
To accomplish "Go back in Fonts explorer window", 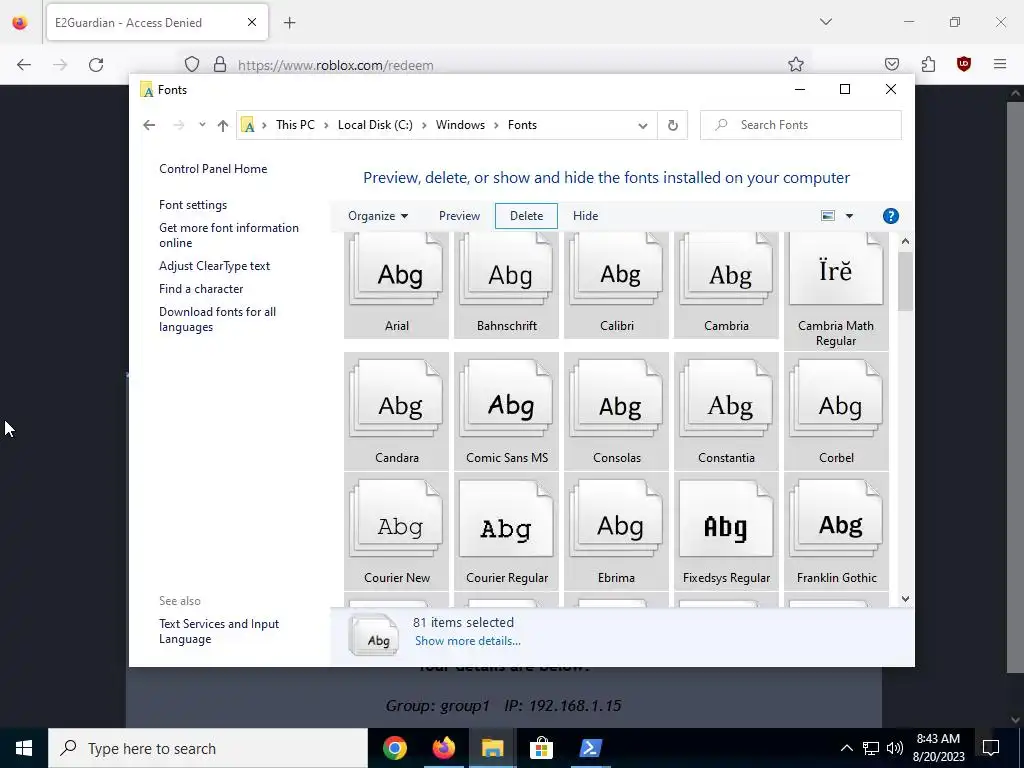I will click(149, 125).
